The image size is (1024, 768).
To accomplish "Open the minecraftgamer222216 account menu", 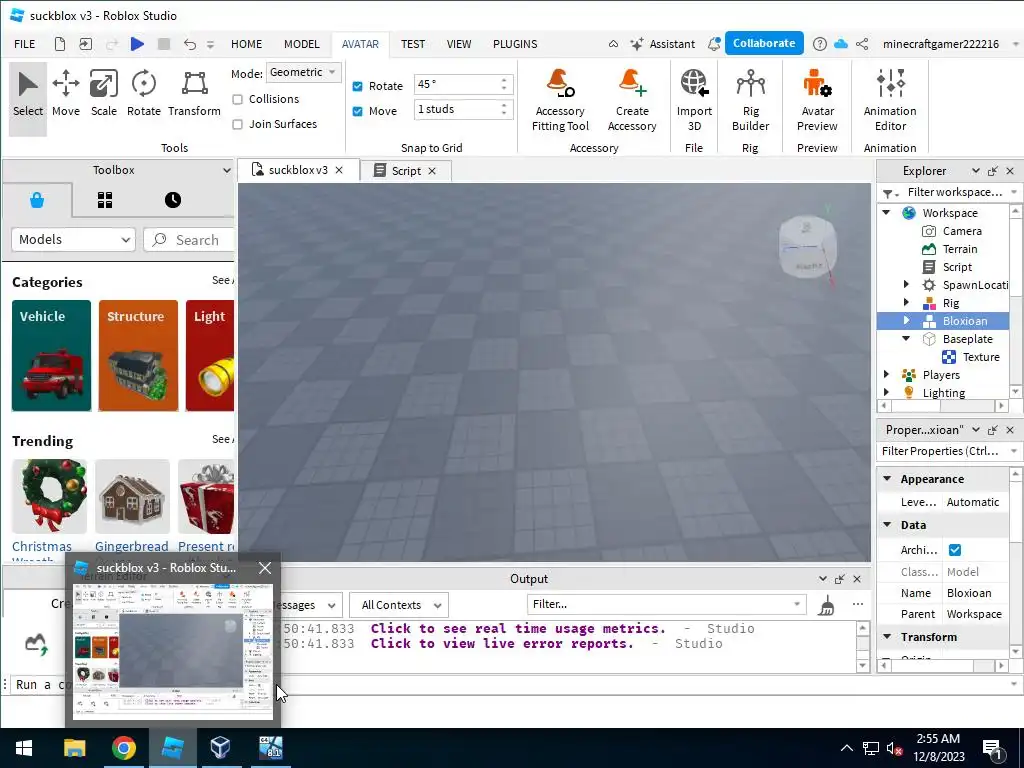I will [940, 44].
